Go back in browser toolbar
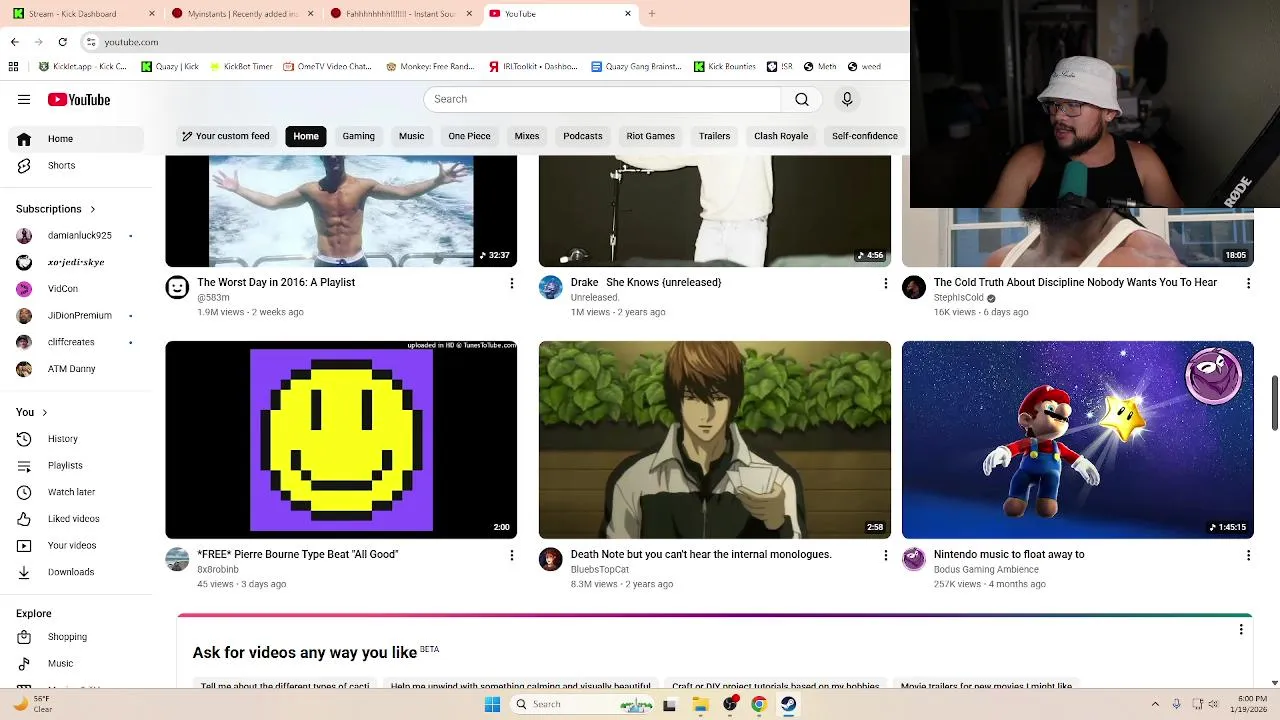Viewport: 1280px width, 720px height. pos(14,42)
